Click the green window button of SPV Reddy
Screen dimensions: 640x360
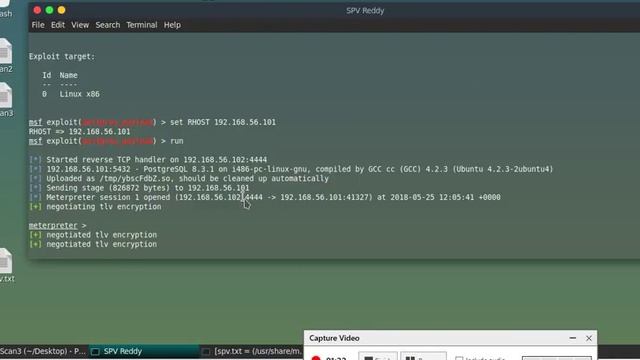pyautogui.click(x=49, y=10)
